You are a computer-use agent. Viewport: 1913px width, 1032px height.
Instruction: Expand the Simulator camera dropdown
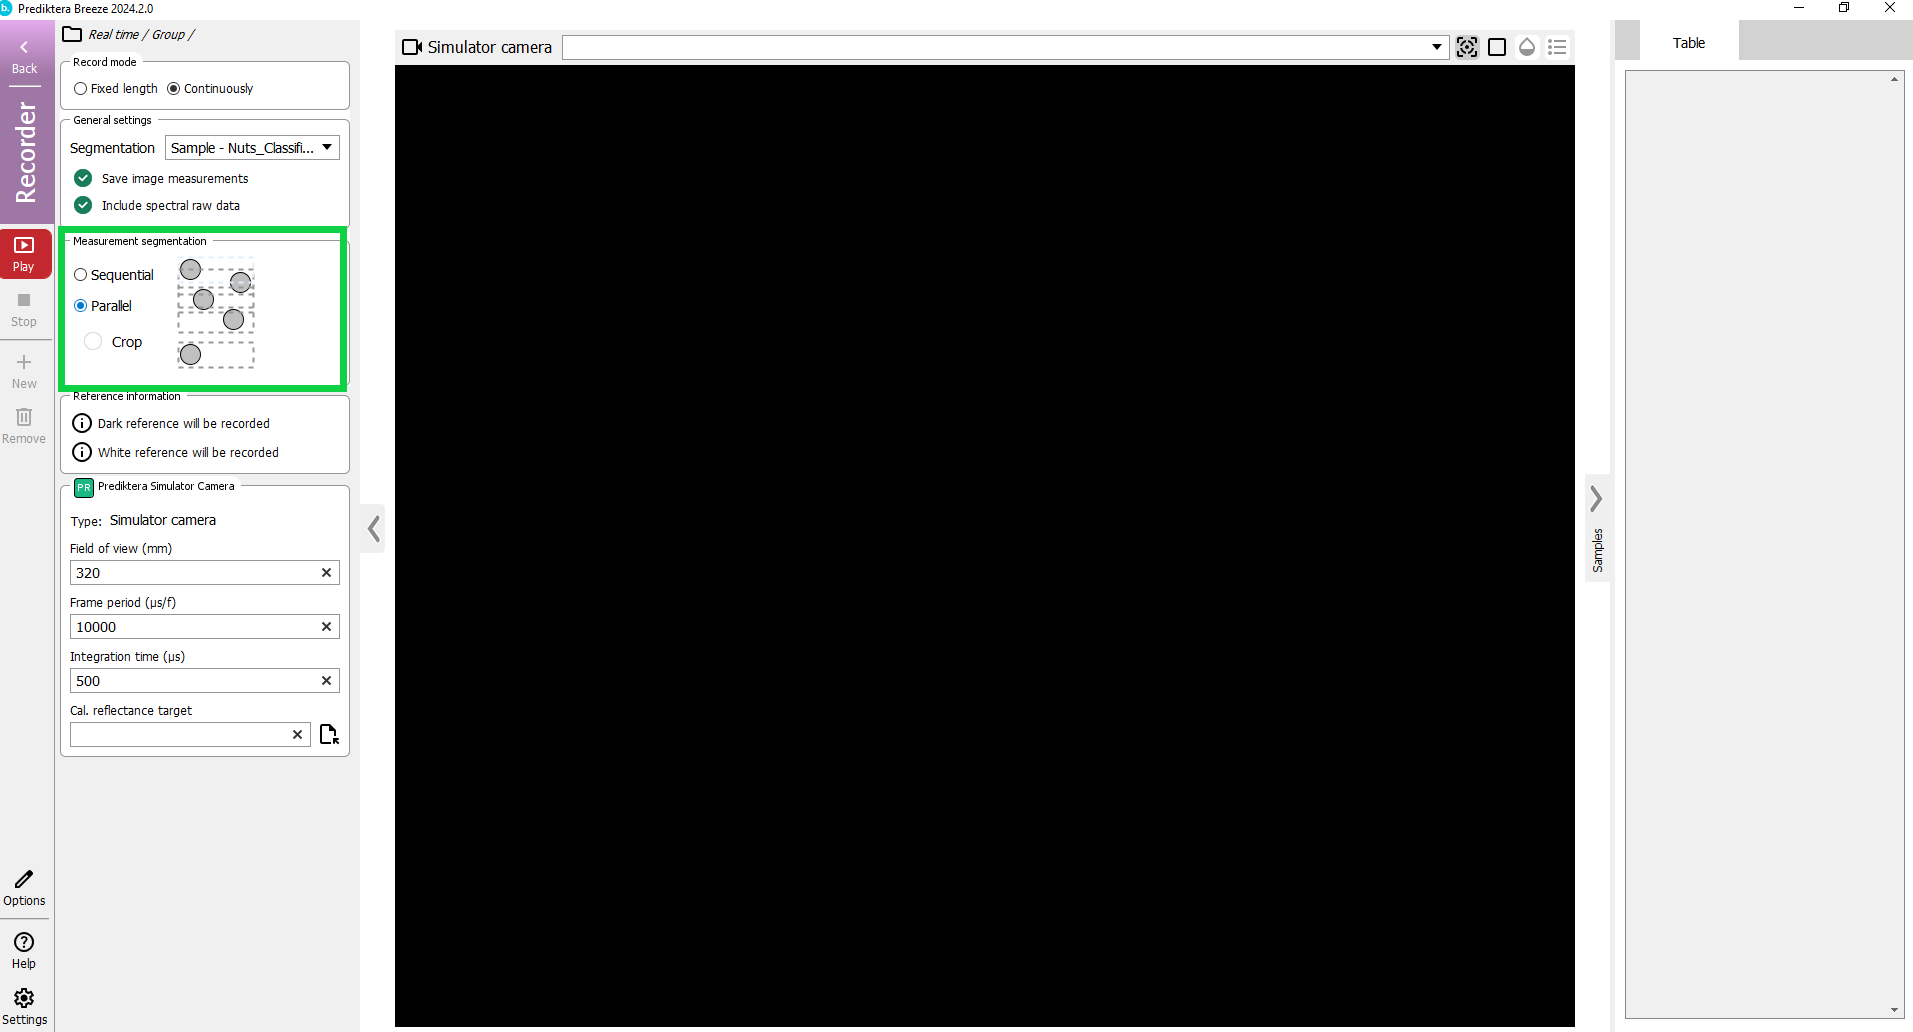(1436, 47)
